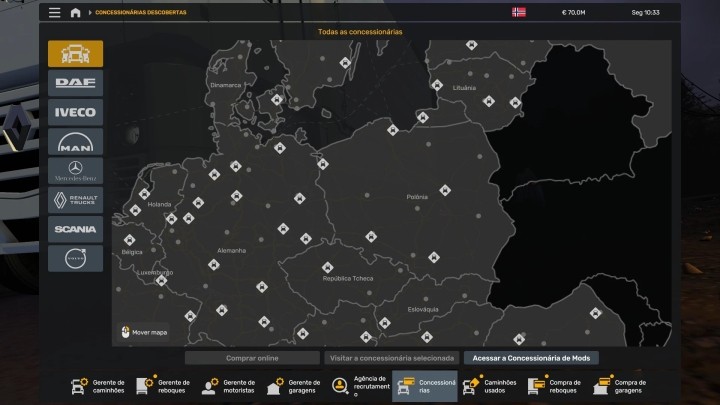This screenshot has width=720, height=405.
Task: Click Concessionárias Descobertas breadcrumb
Action: [x=141, y=12]
